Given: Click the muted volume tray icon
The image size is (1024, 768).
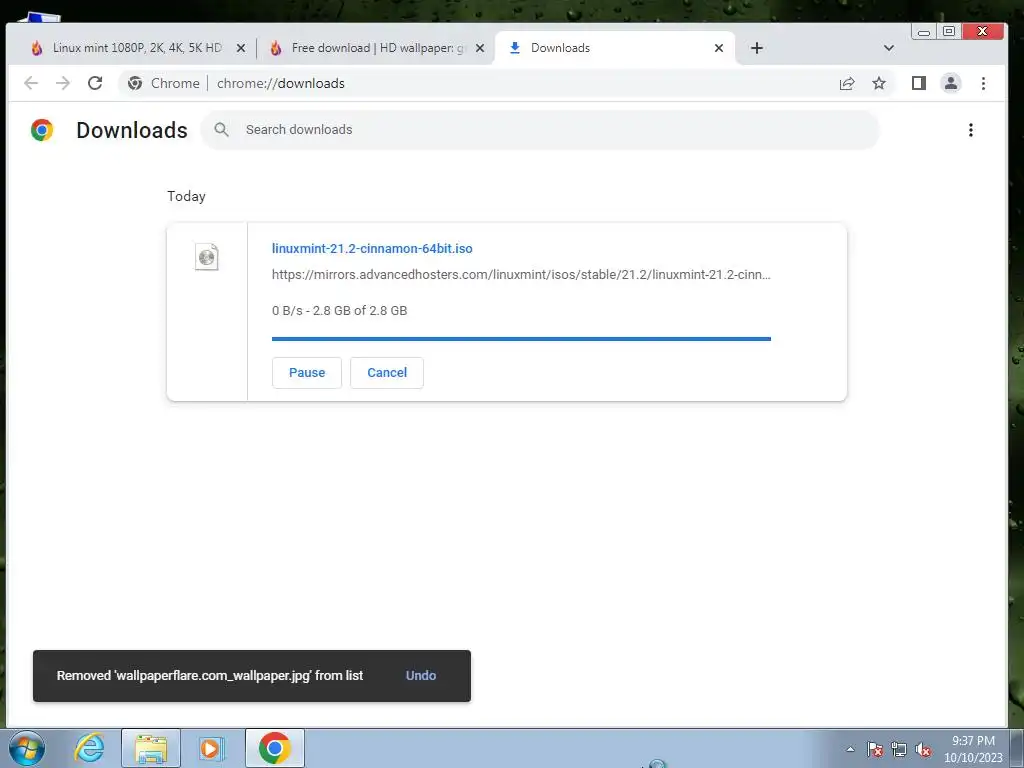Looking at the screenshot, I should pos(923,749).
